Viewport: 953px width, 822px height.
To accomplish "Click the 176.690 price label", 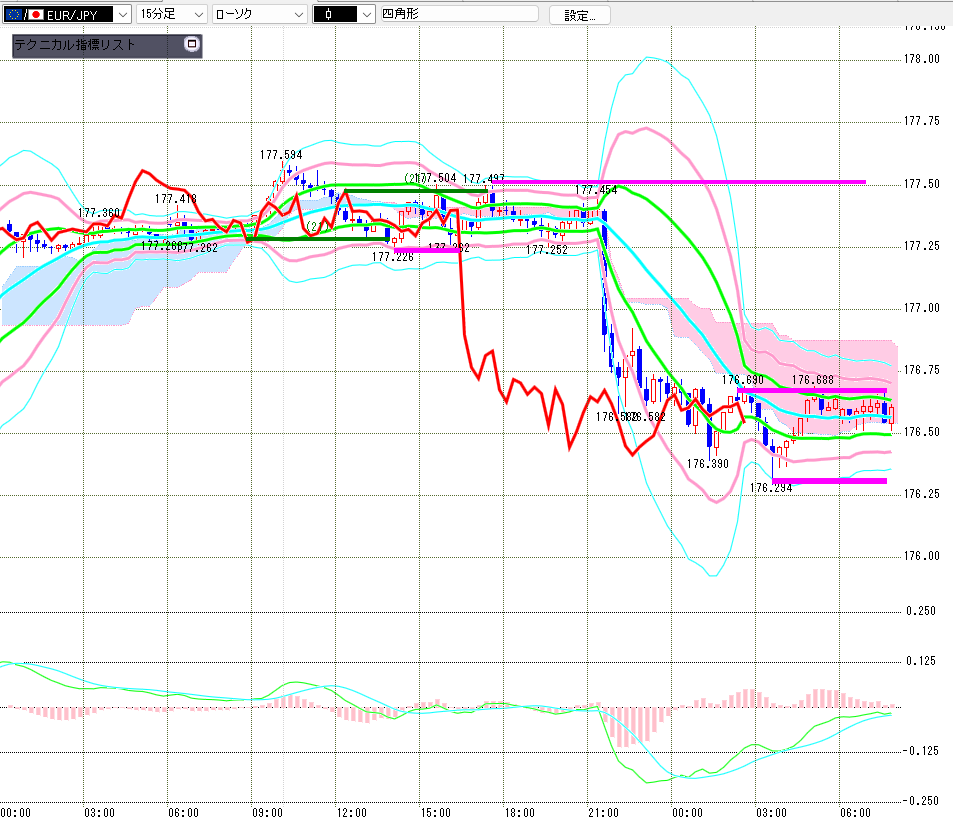I will [743, 380].
